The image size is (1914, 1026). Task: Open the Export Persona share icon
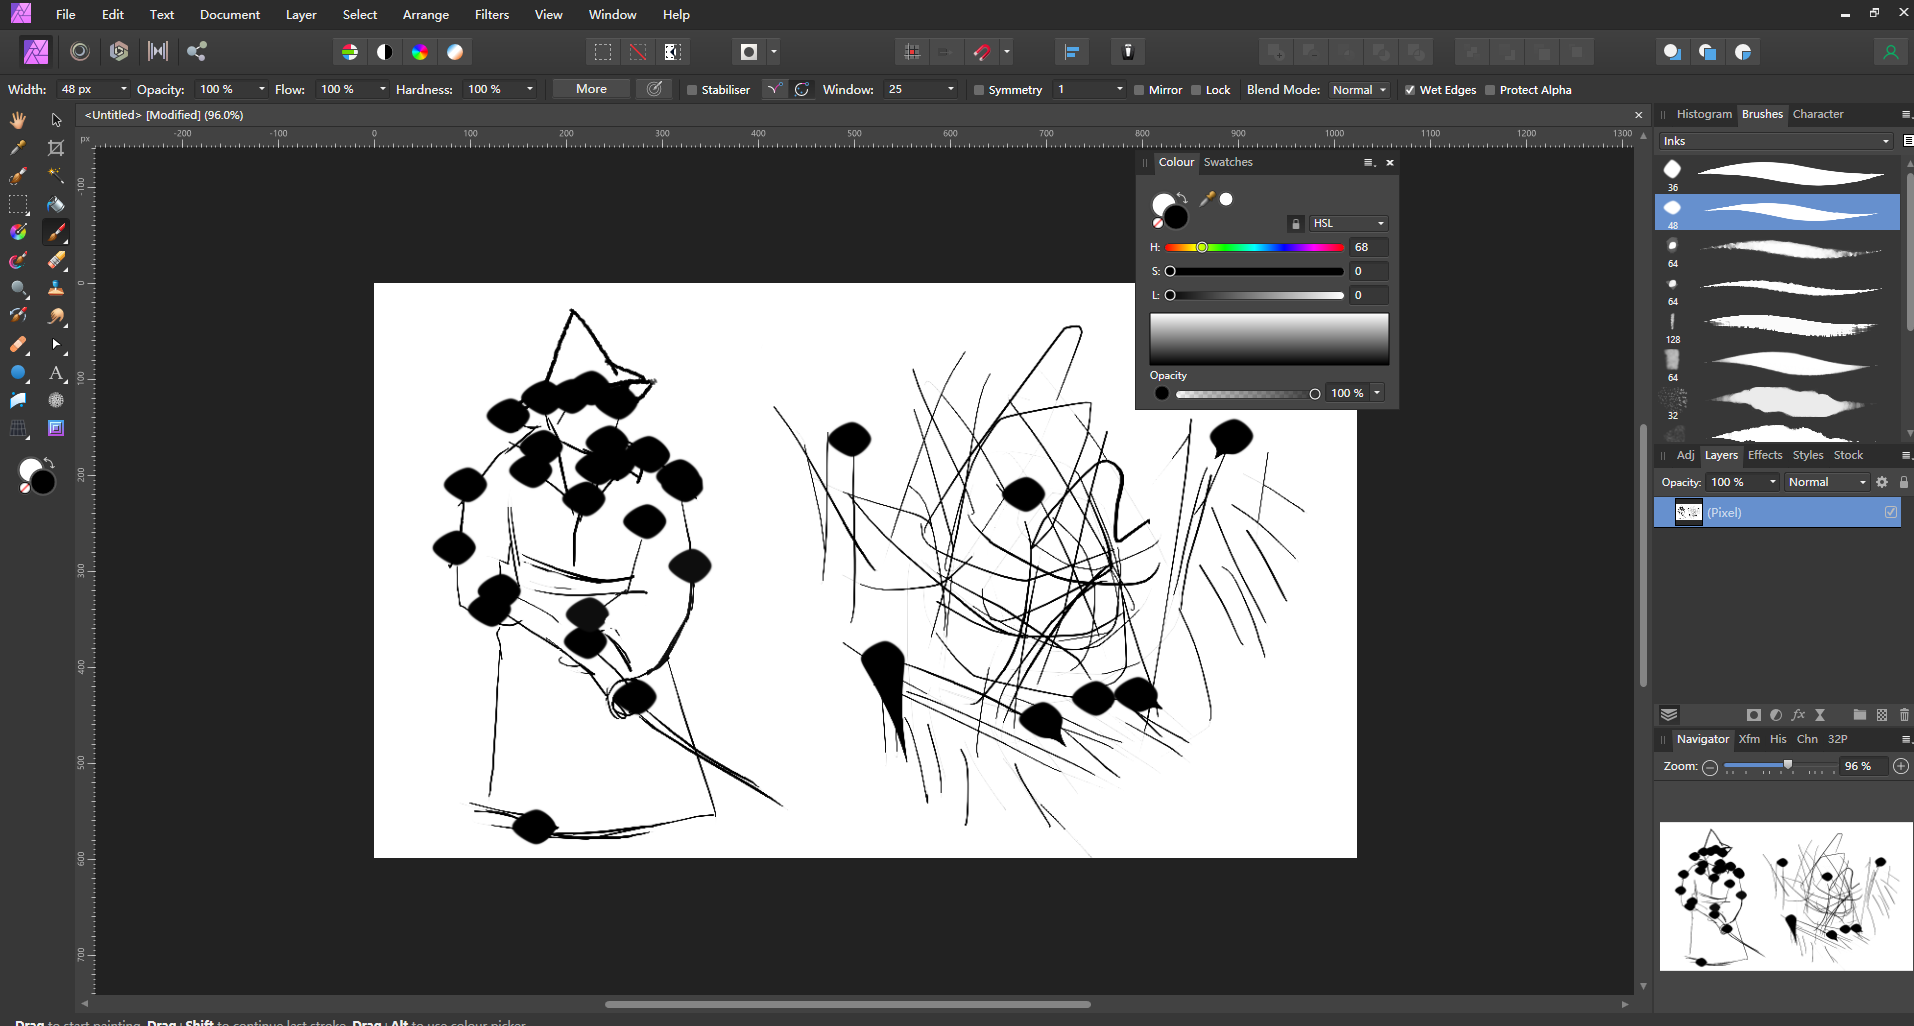click(x=197, y=51)
